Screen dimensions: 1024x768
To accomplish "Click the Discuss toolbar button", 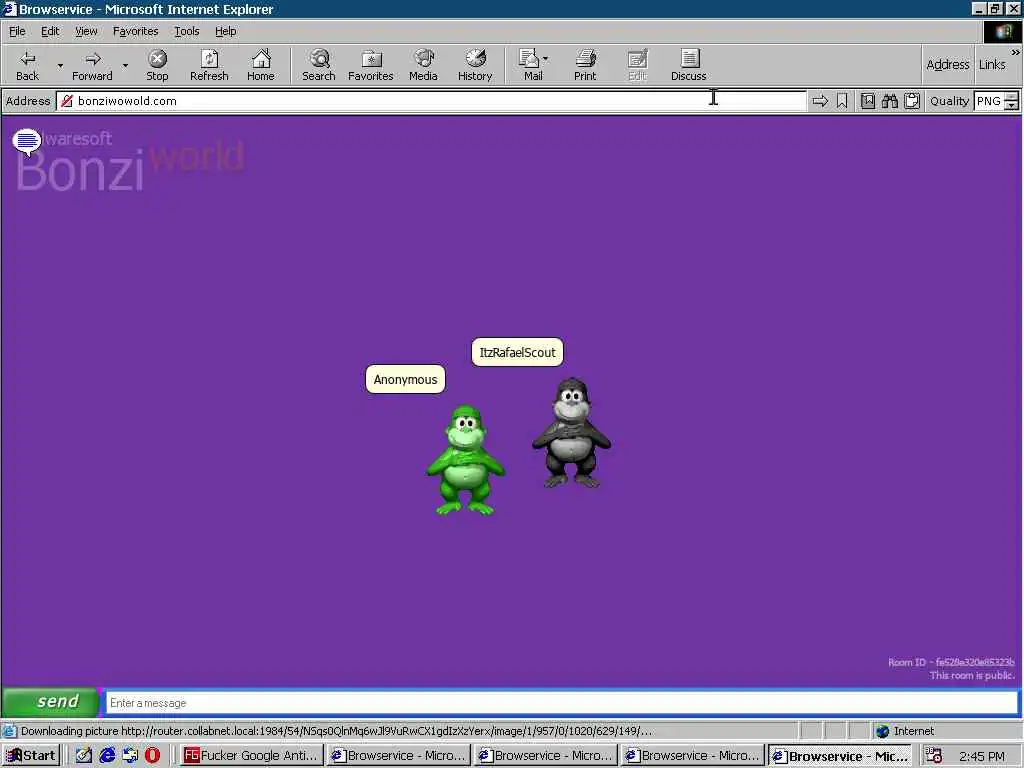I will click(x=689, y=65).
